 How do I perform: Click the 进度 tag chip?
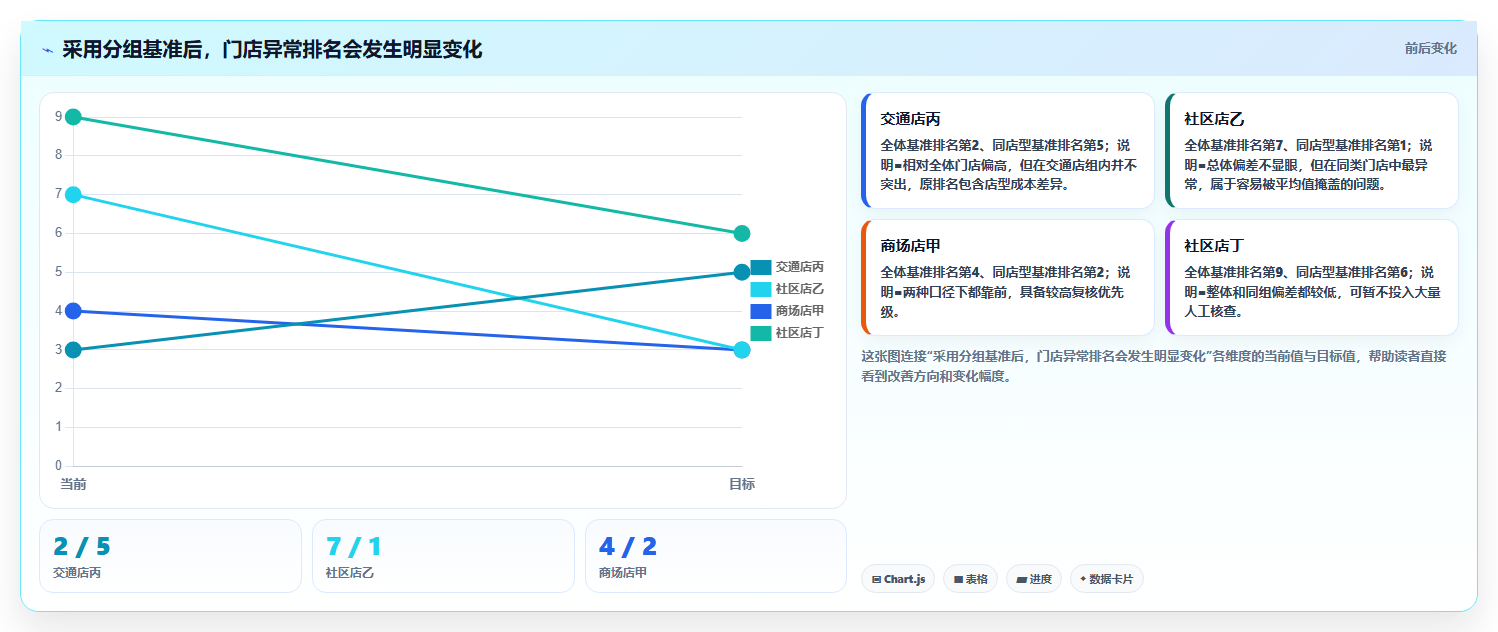[x=1034, y=579]
